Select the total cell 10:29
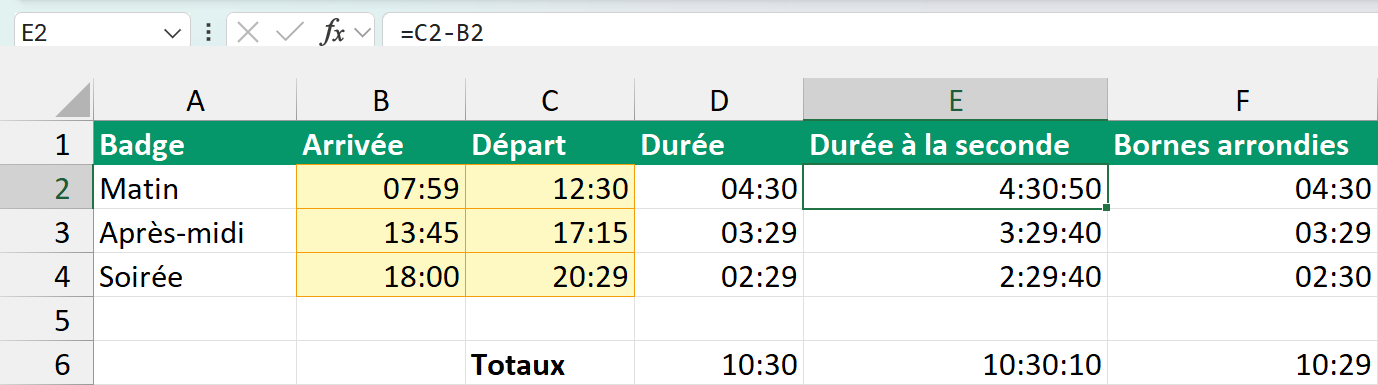The height and width of the screenshot is (385, 1378). [x=1243, y=363]
